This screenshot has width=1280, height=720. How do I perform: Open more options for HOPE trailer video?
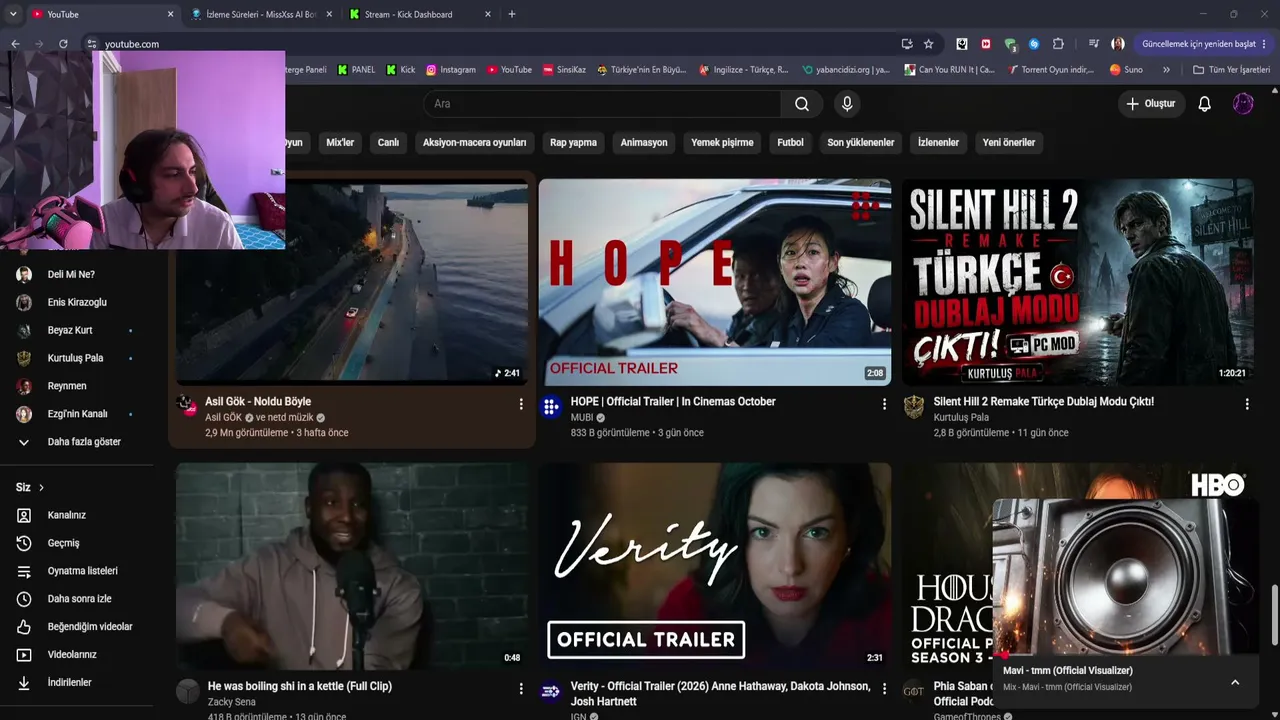click(x=884, y=404)
